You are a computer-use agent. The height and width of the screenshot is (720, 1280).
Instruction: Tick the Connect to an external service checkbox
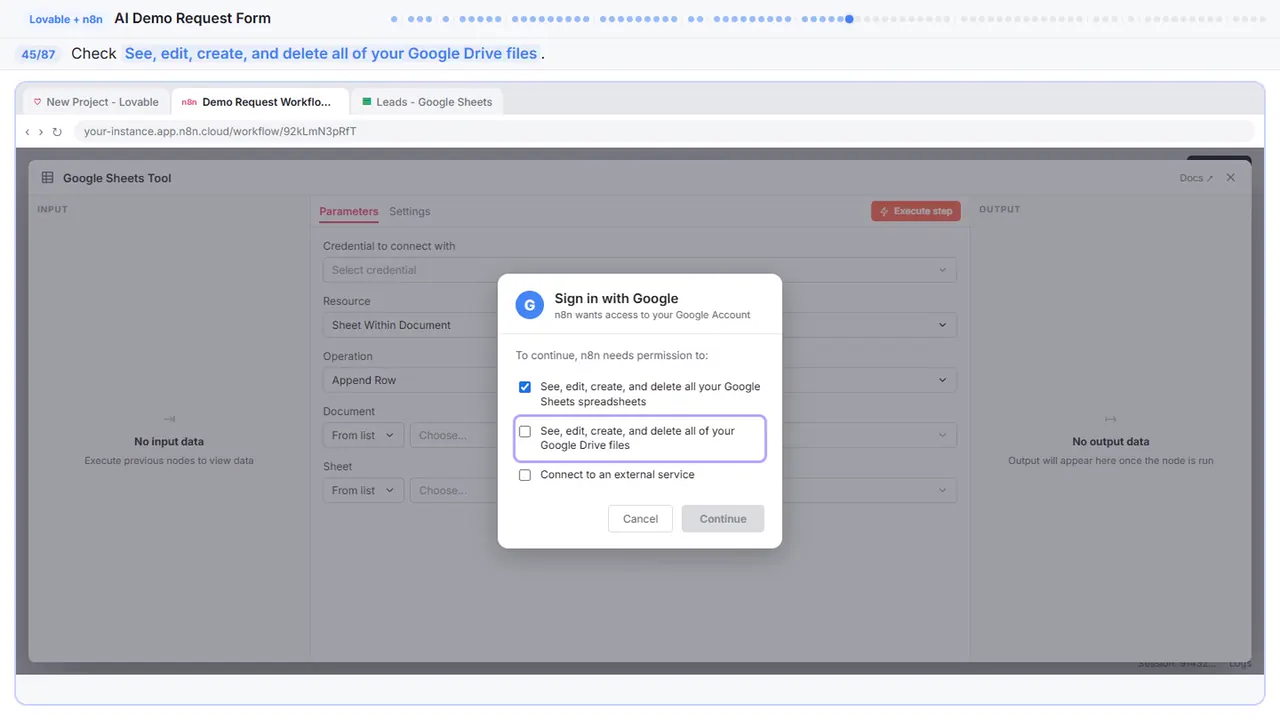(x=525, y=475)
